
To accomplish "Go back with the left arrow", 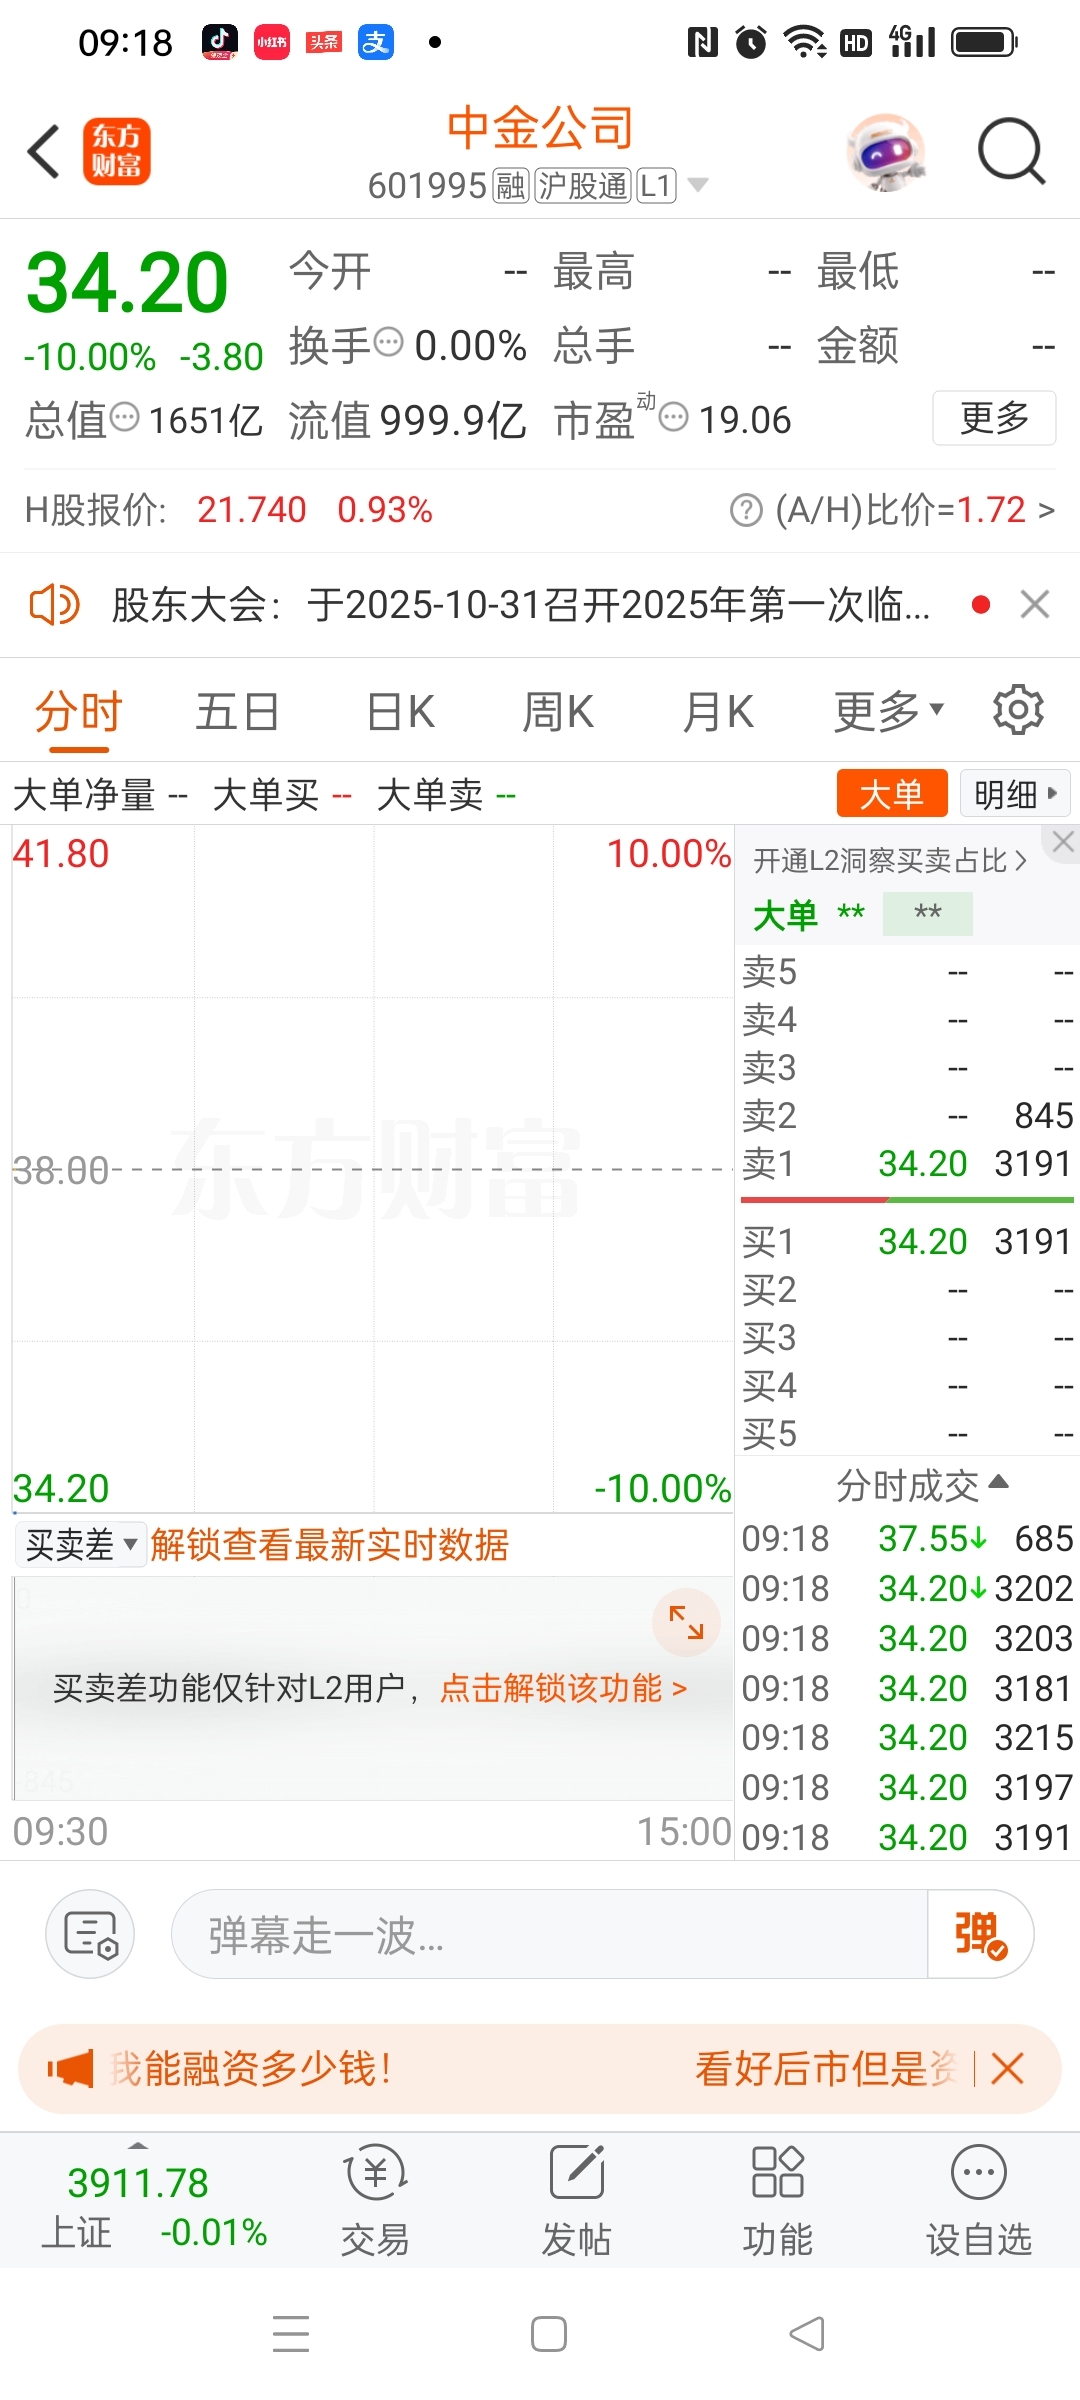I will pos(44,152).
